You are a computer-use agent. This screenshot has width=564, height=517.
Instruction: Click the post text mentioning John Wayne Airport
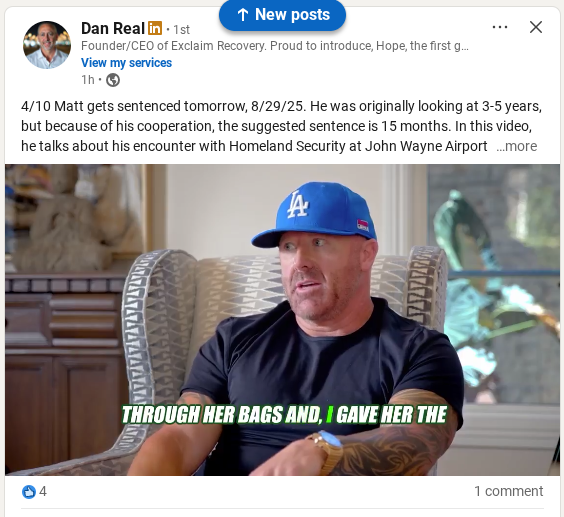click(281, 126)
